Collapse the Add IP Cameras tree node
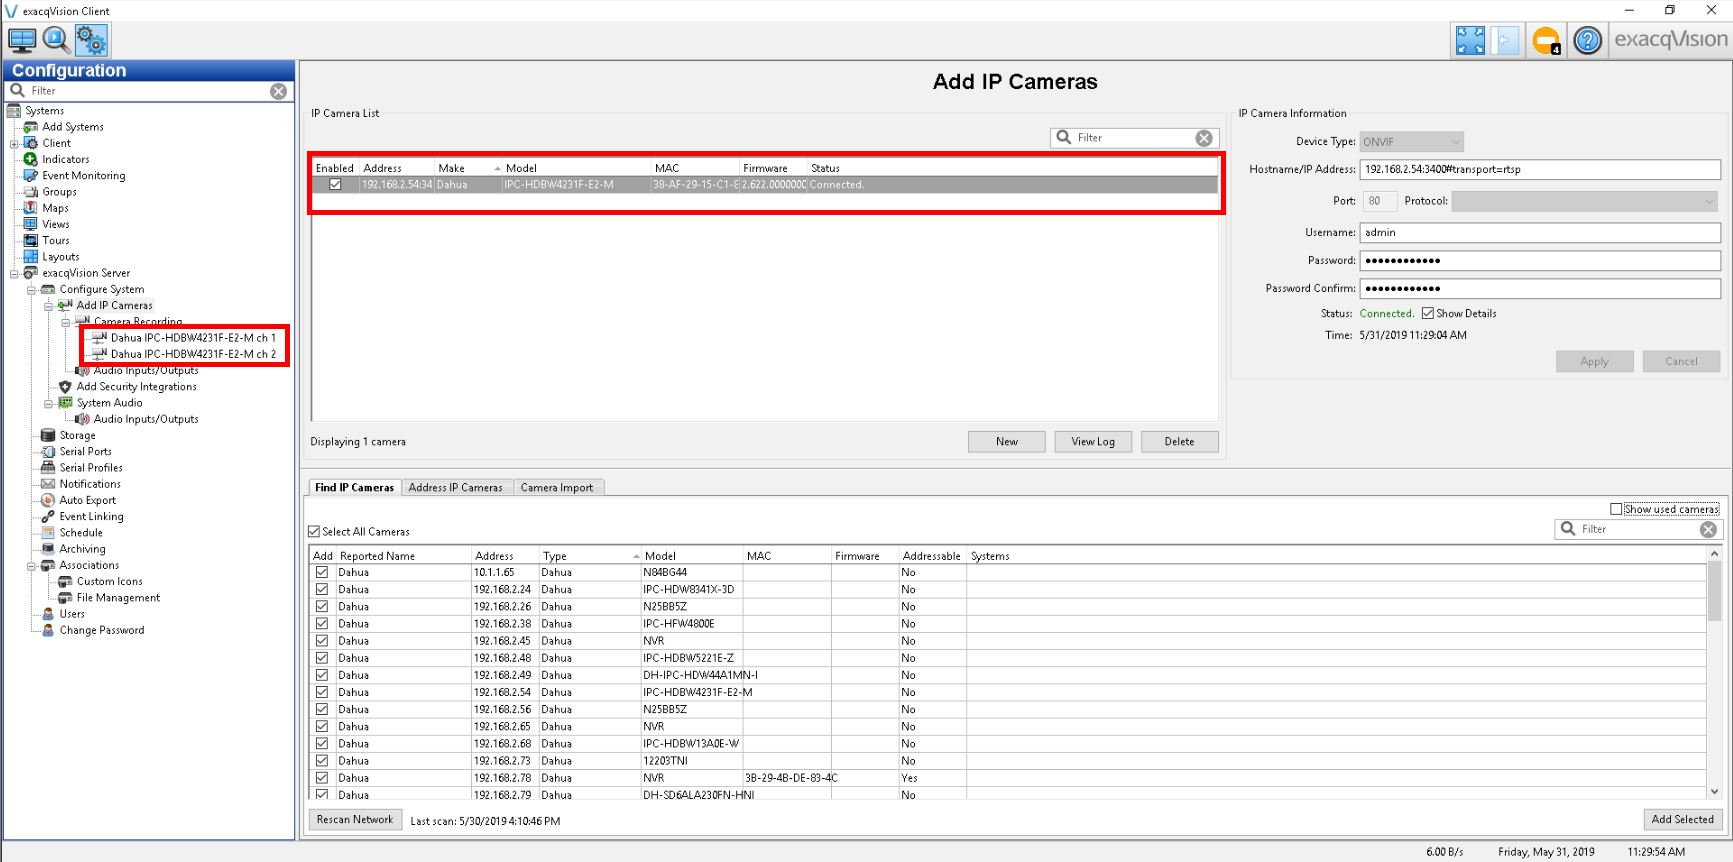 (48, 306)
